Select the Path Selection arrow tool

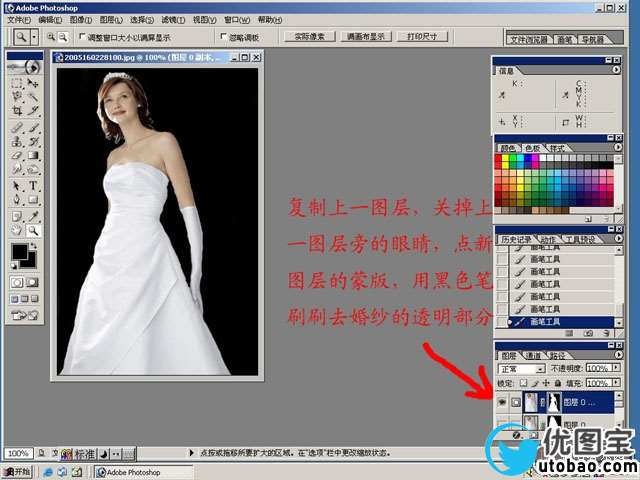click(17, 186)
